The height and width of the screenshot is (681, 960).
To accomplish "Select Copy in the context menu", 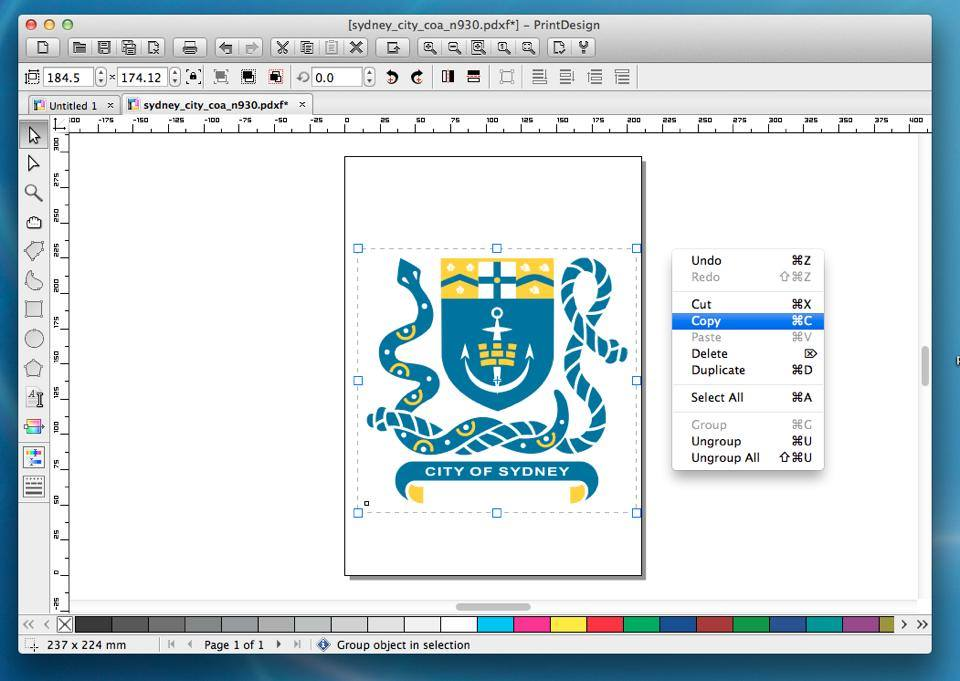I will 748,321.
